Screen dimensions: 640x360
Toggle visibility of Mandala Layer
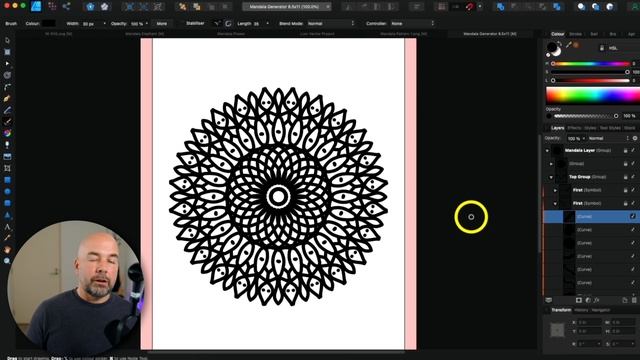(633, 151)
